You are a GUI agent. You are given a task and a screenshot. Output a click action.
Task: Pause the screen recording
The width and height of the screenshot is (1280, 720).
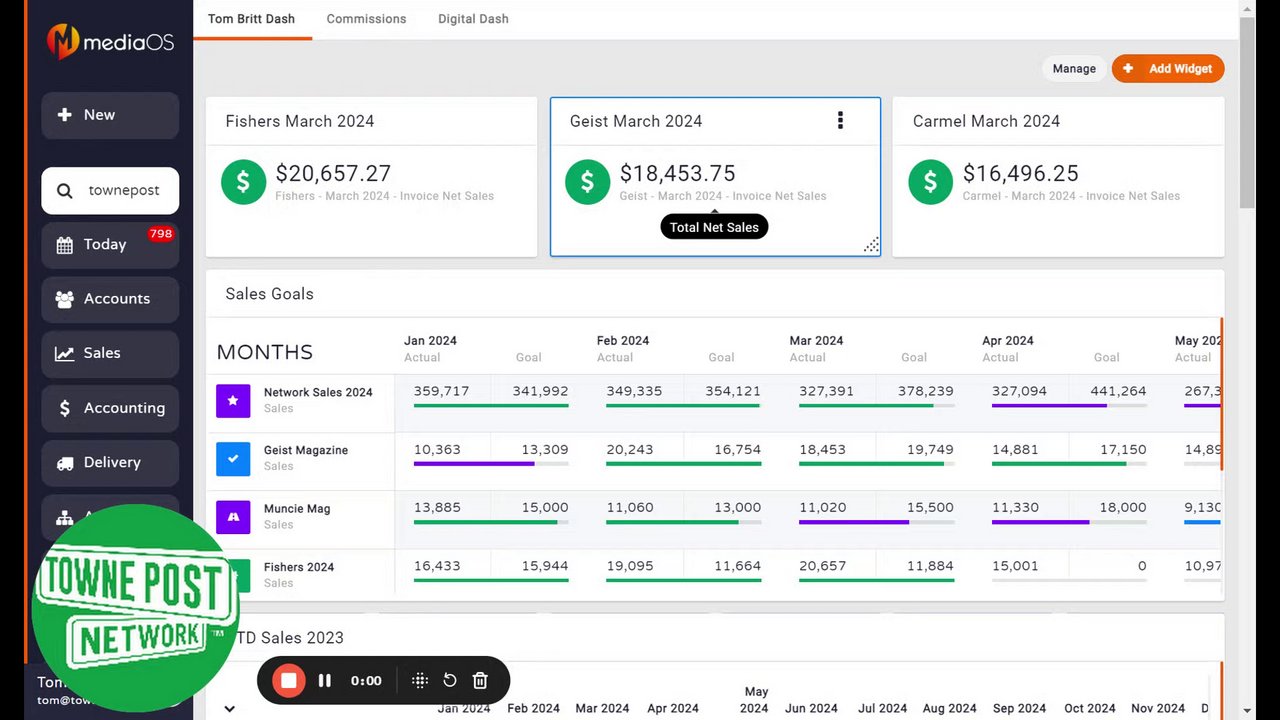tap(325, 681)
